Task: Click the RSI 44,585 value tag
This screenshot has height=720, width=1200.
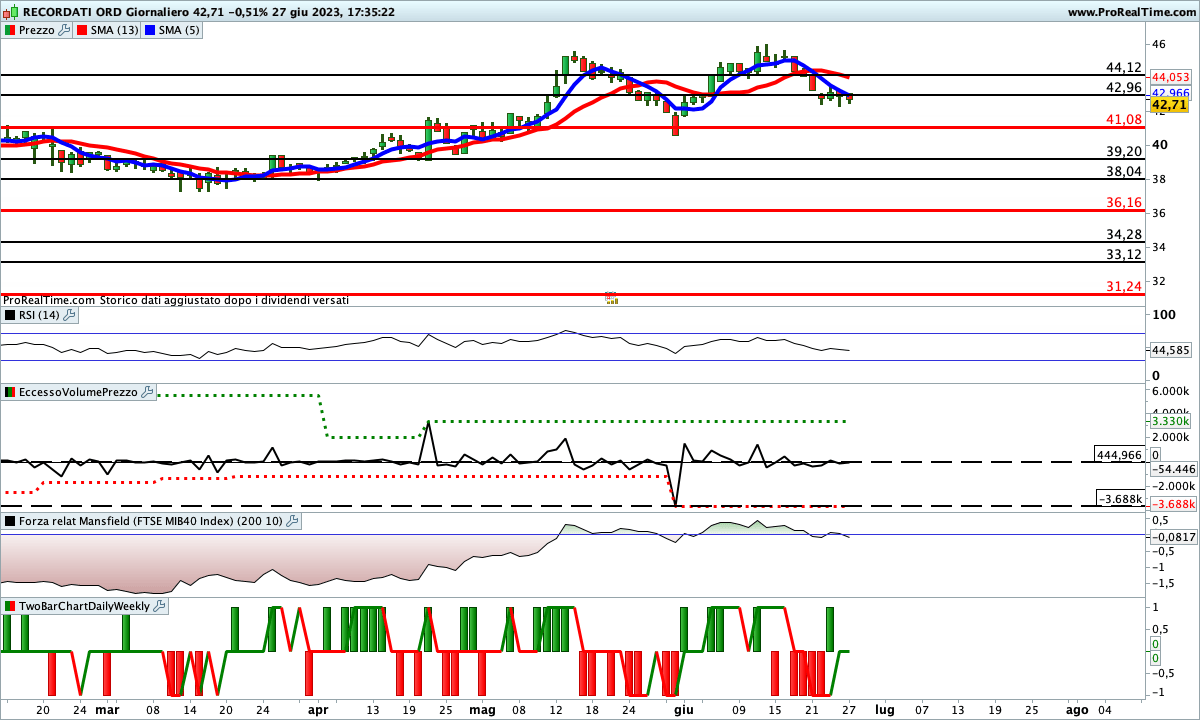Action: [1169, 350]
